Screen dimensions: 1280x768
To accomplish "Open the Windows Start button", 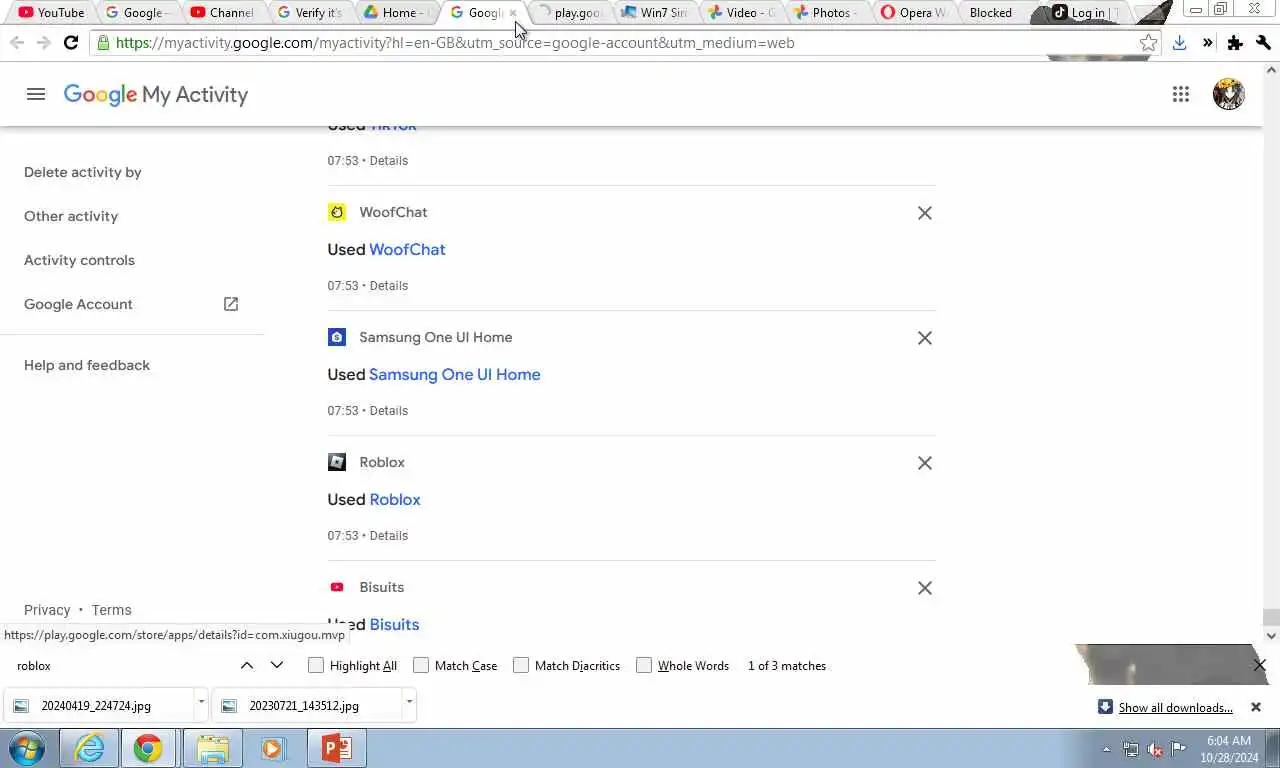I will (27, 748).
